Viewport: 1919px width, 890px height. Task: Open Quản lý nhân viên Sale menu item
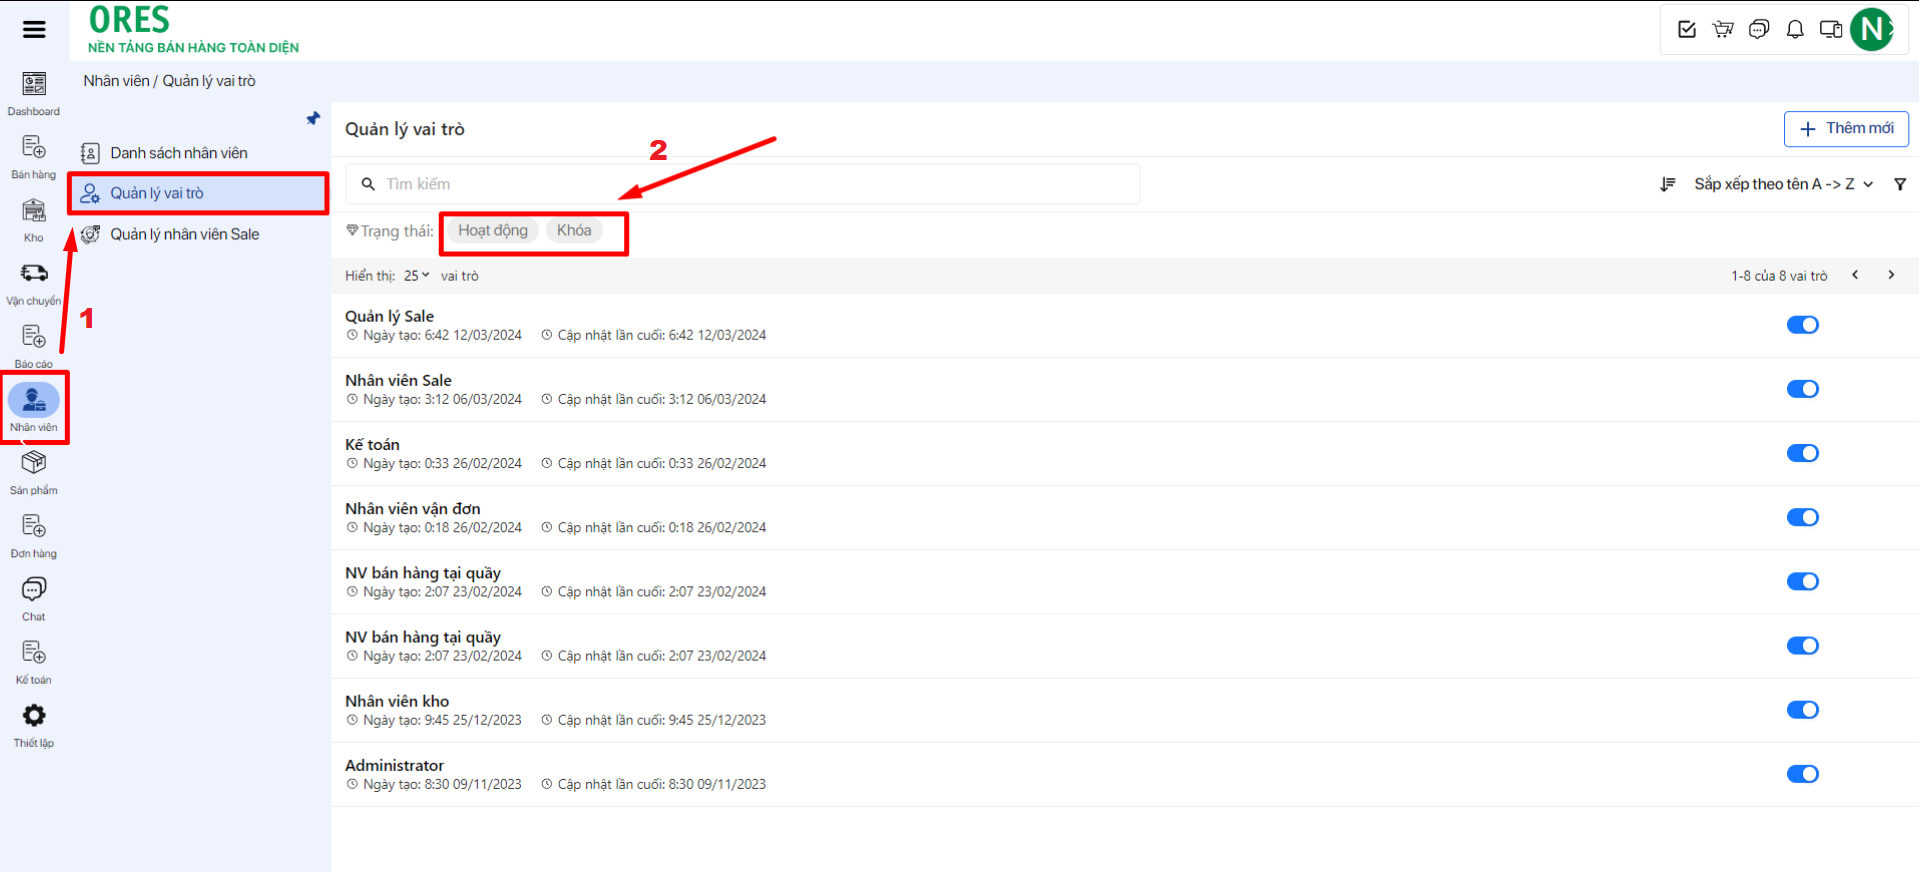pyautogui.click(x=184, y=234)
